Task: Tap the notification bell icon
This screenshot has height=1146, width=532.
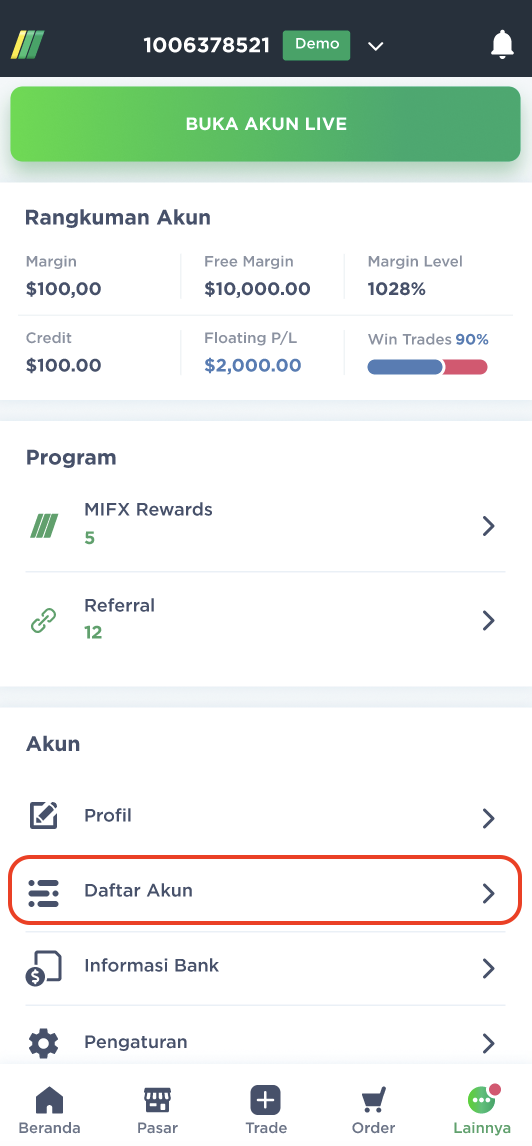Action: pyautogui.click(x=502, y=45)
